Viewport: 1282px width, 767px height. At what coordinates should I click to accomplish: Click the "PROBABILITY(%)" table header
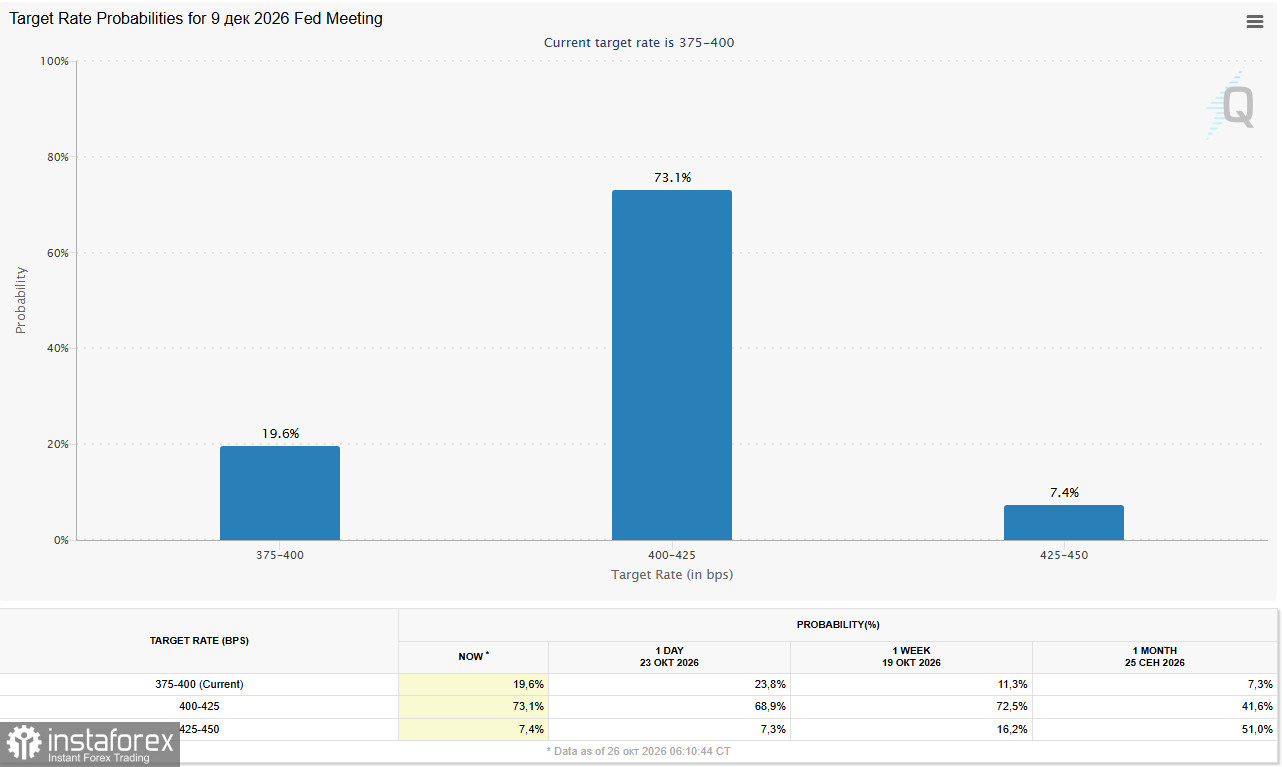[838, 625]
